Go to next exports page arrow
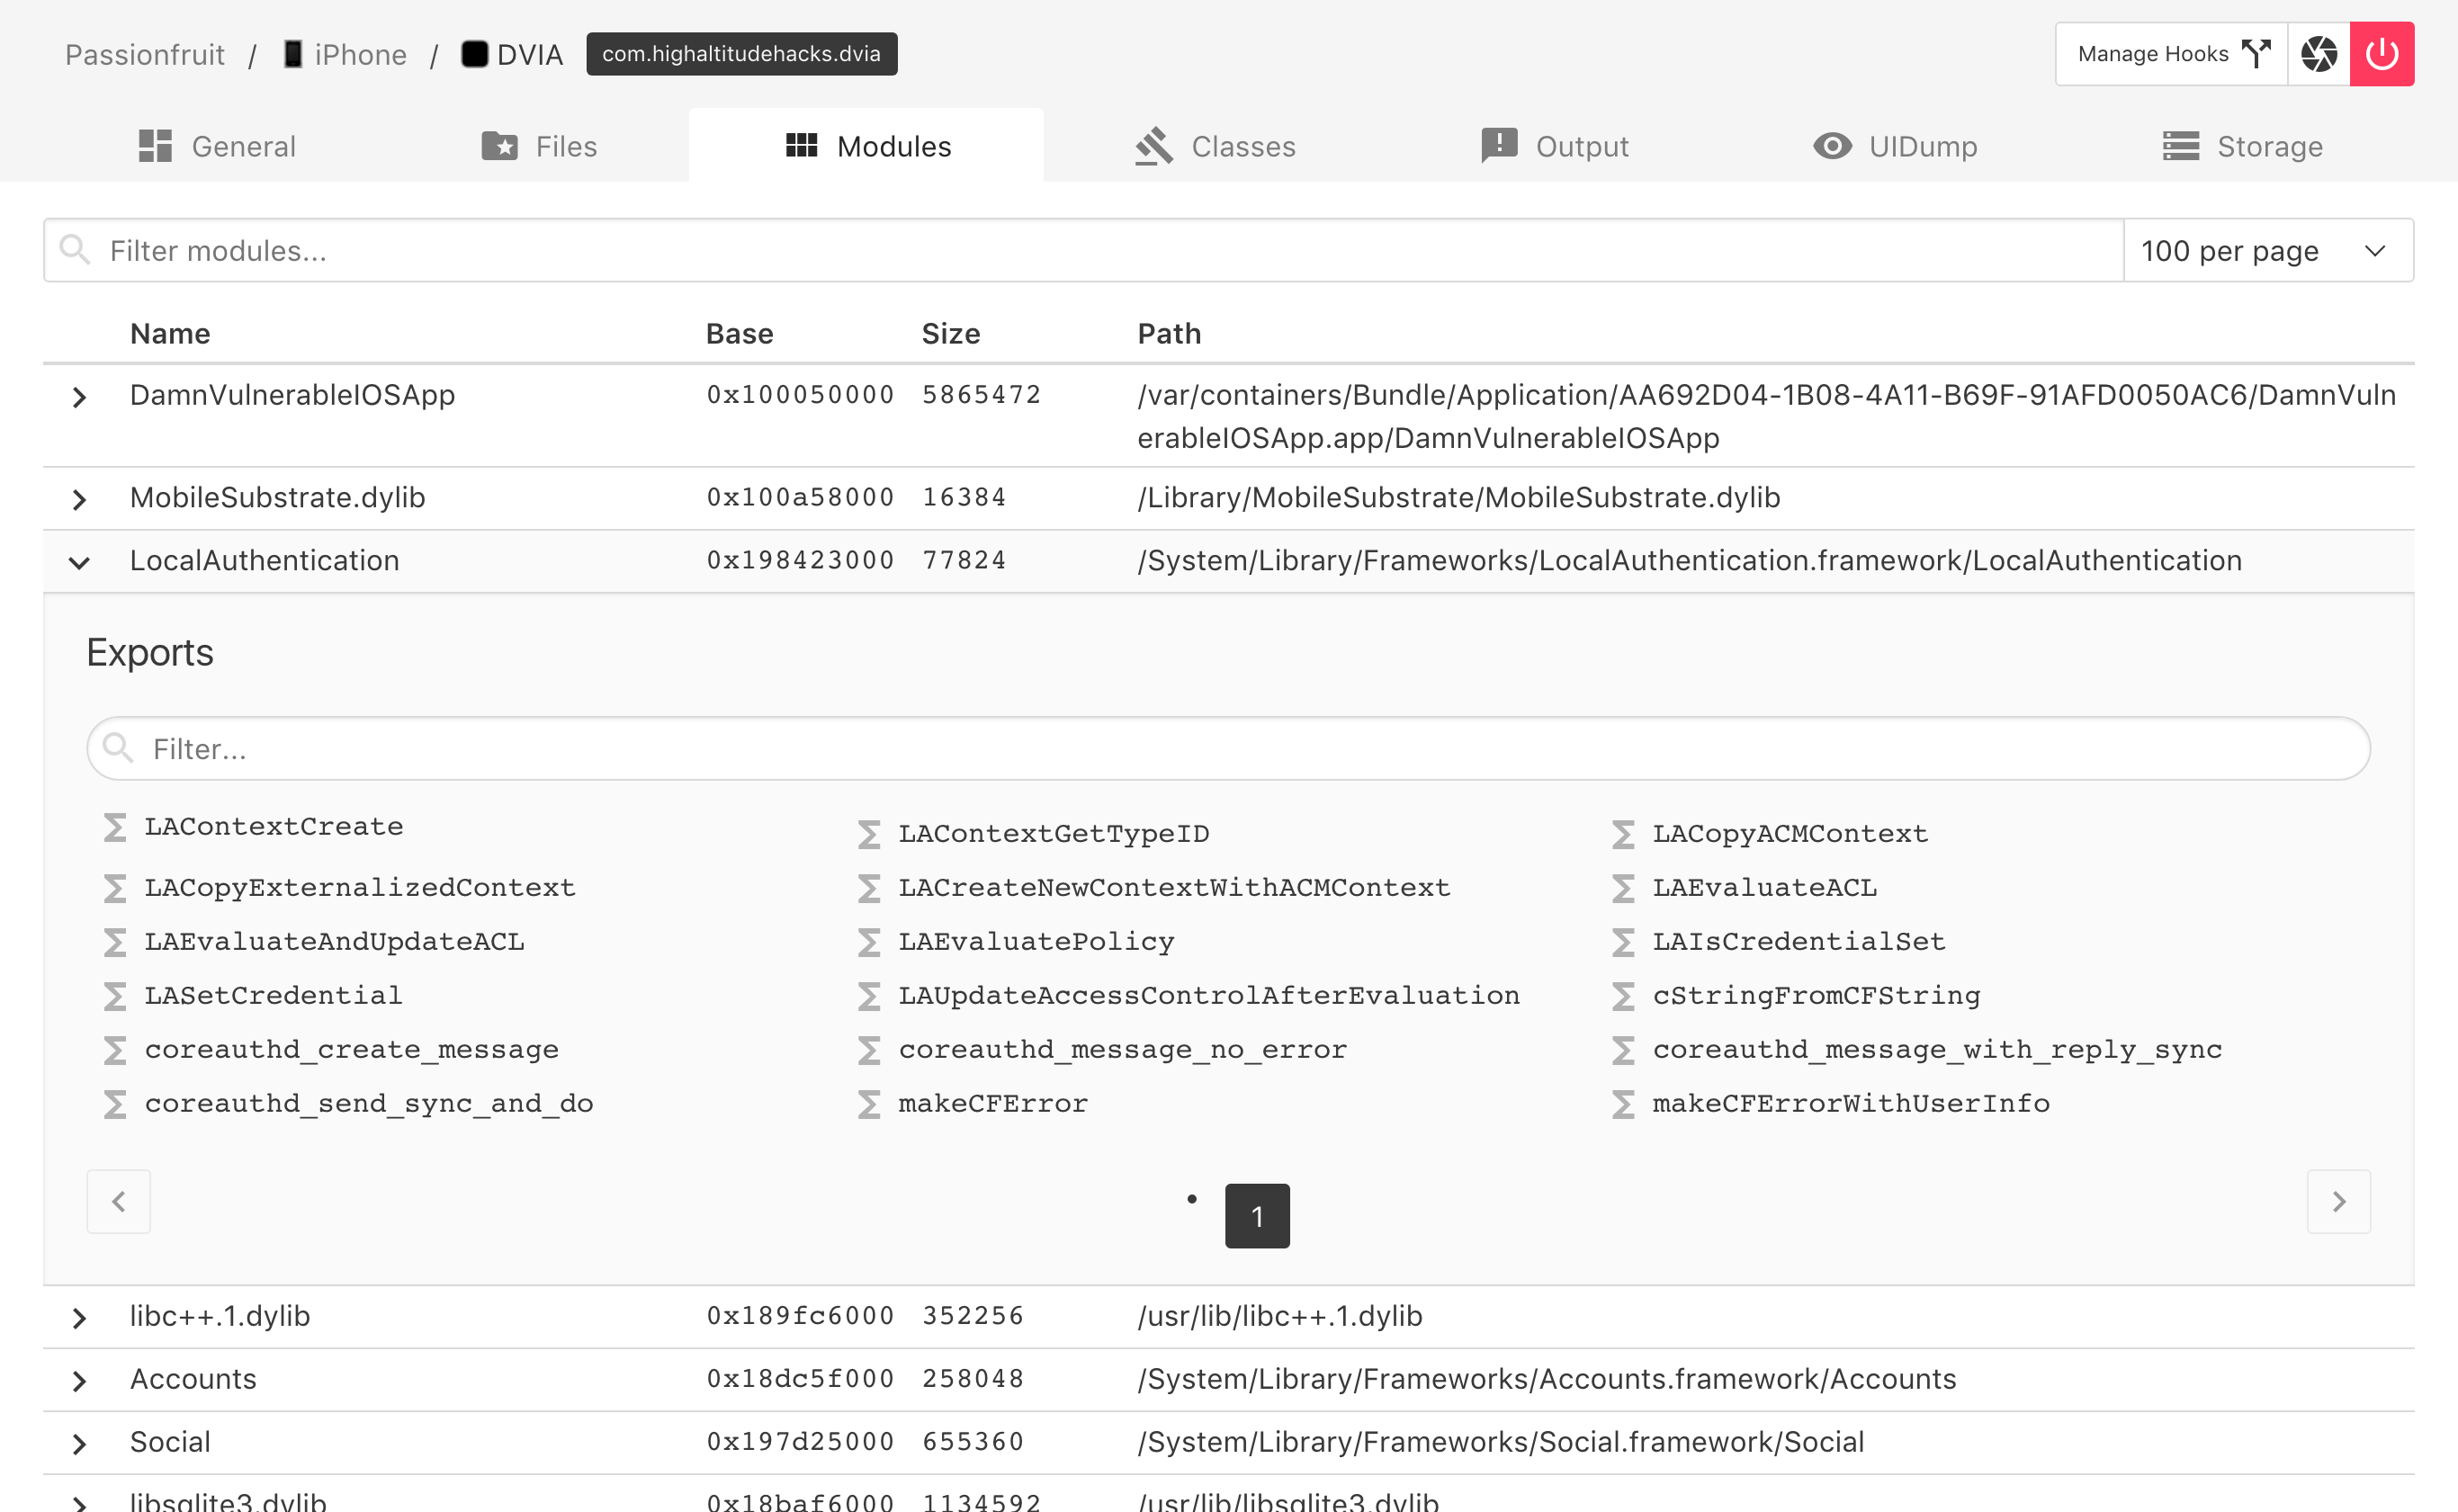This screenshot has width=2458, height=1512. (2338, 1201)
